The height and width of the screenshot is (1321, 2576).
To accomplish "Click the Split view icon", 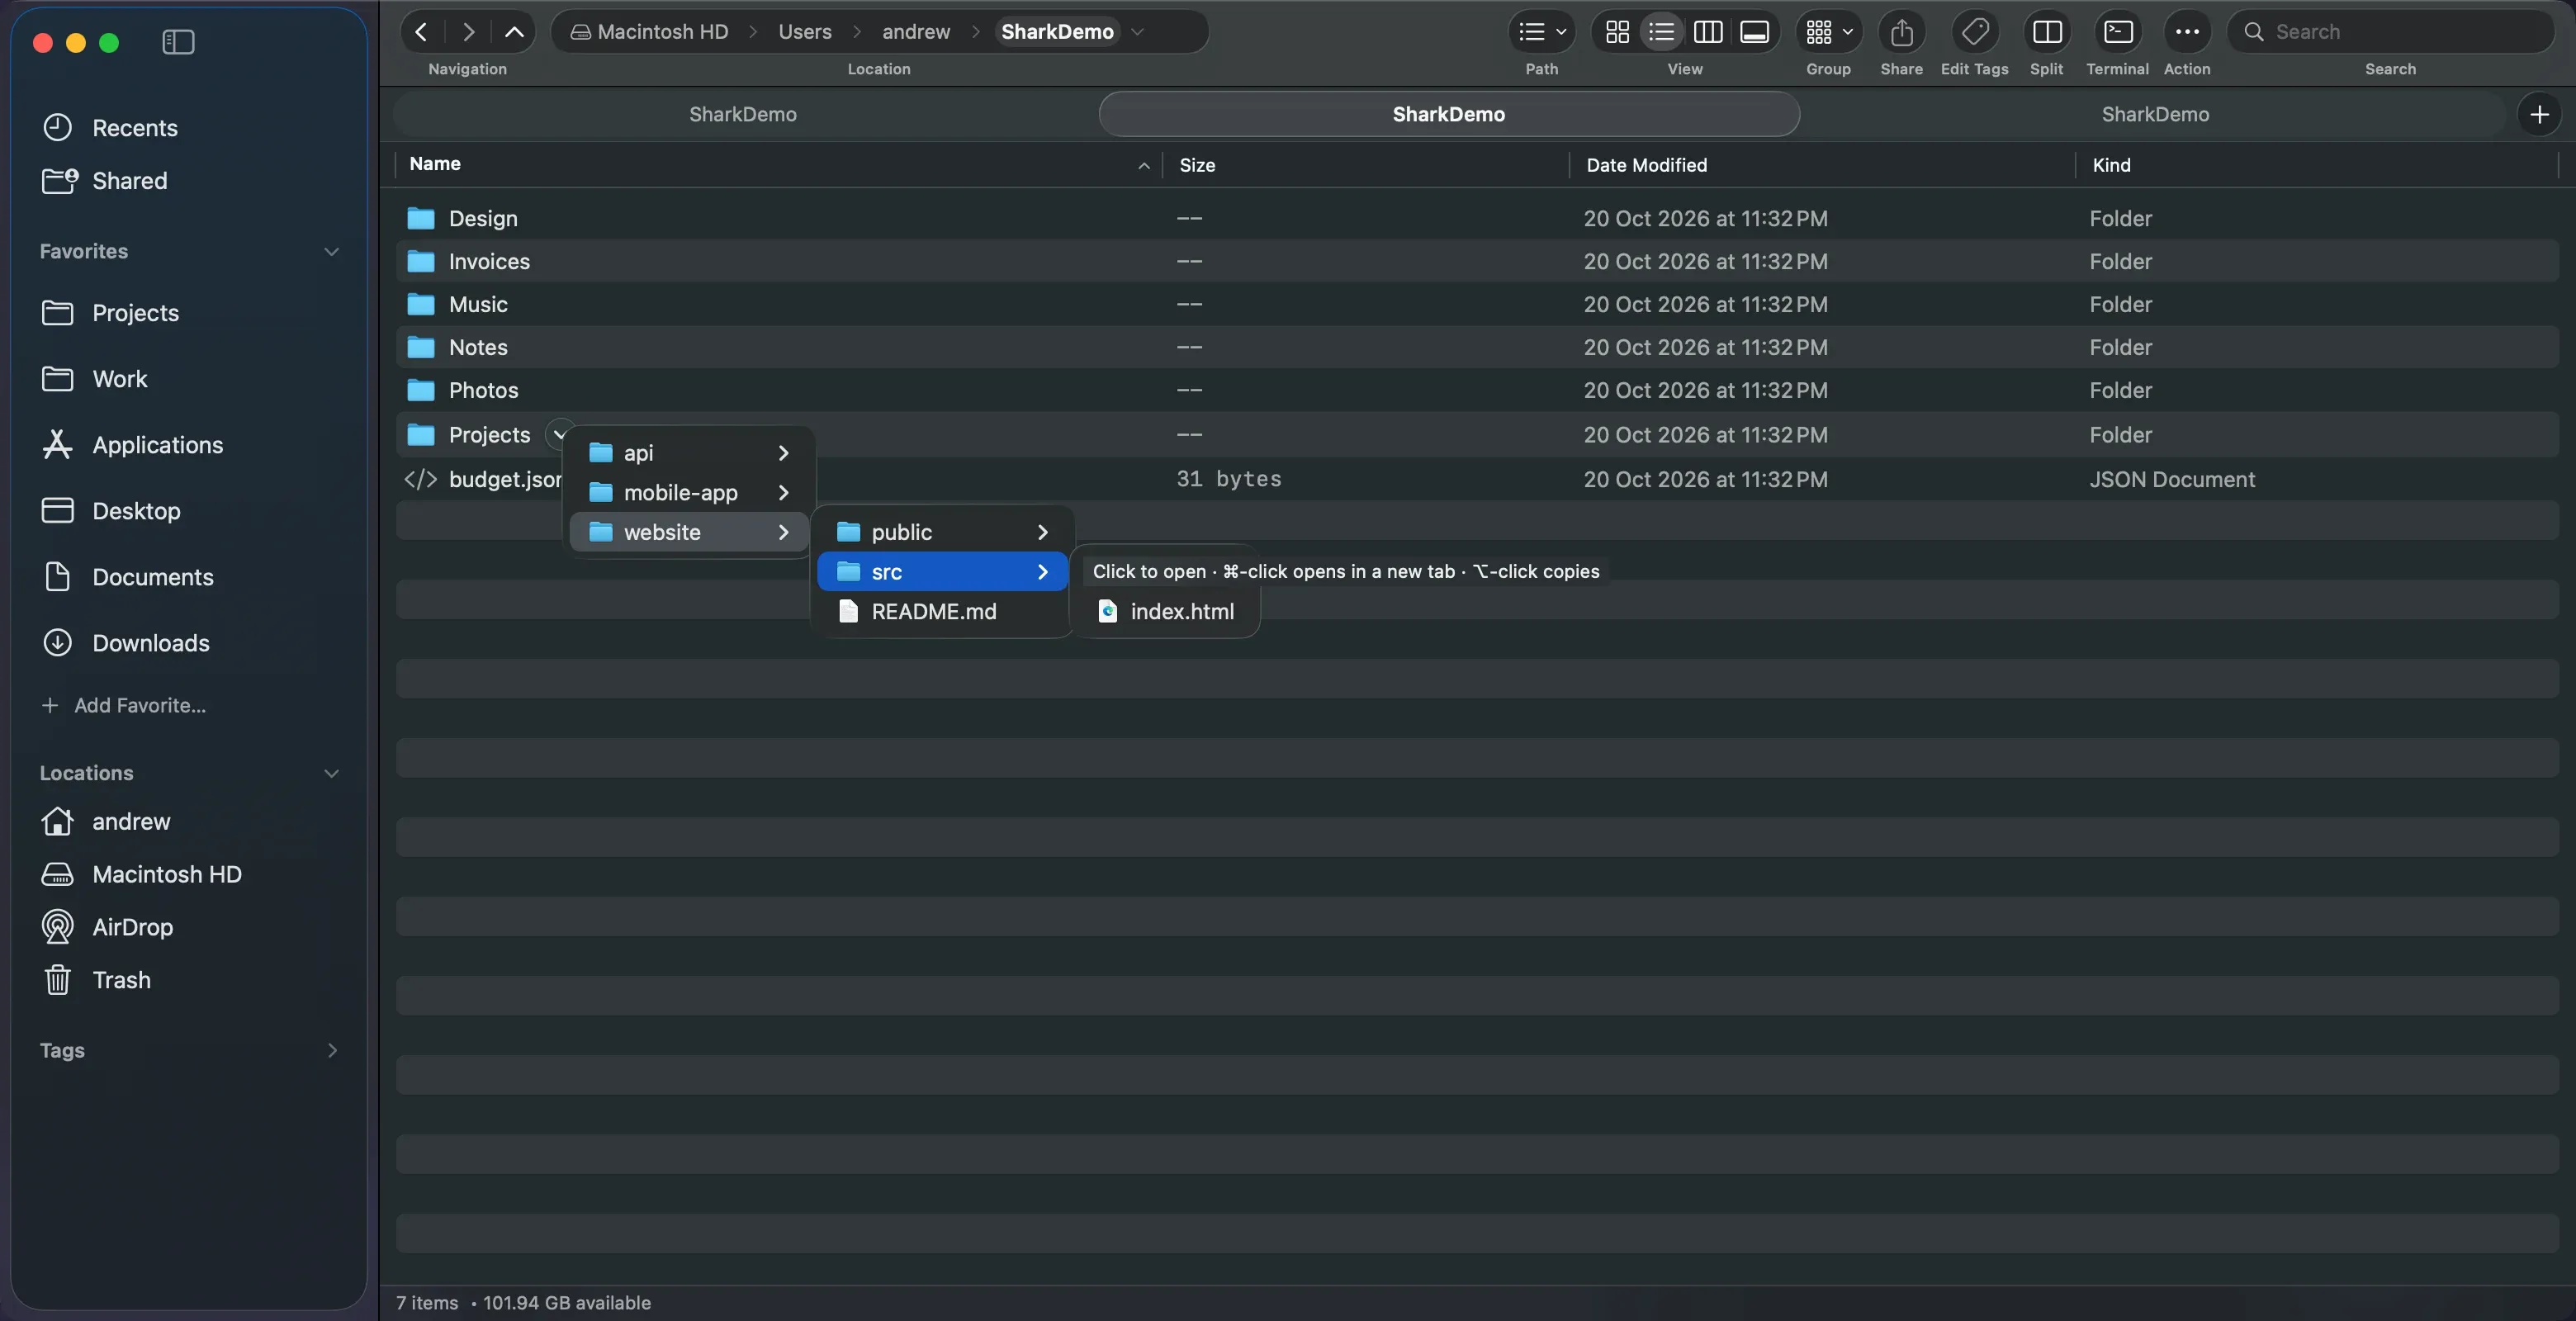I will click(x=2047, y=32).
